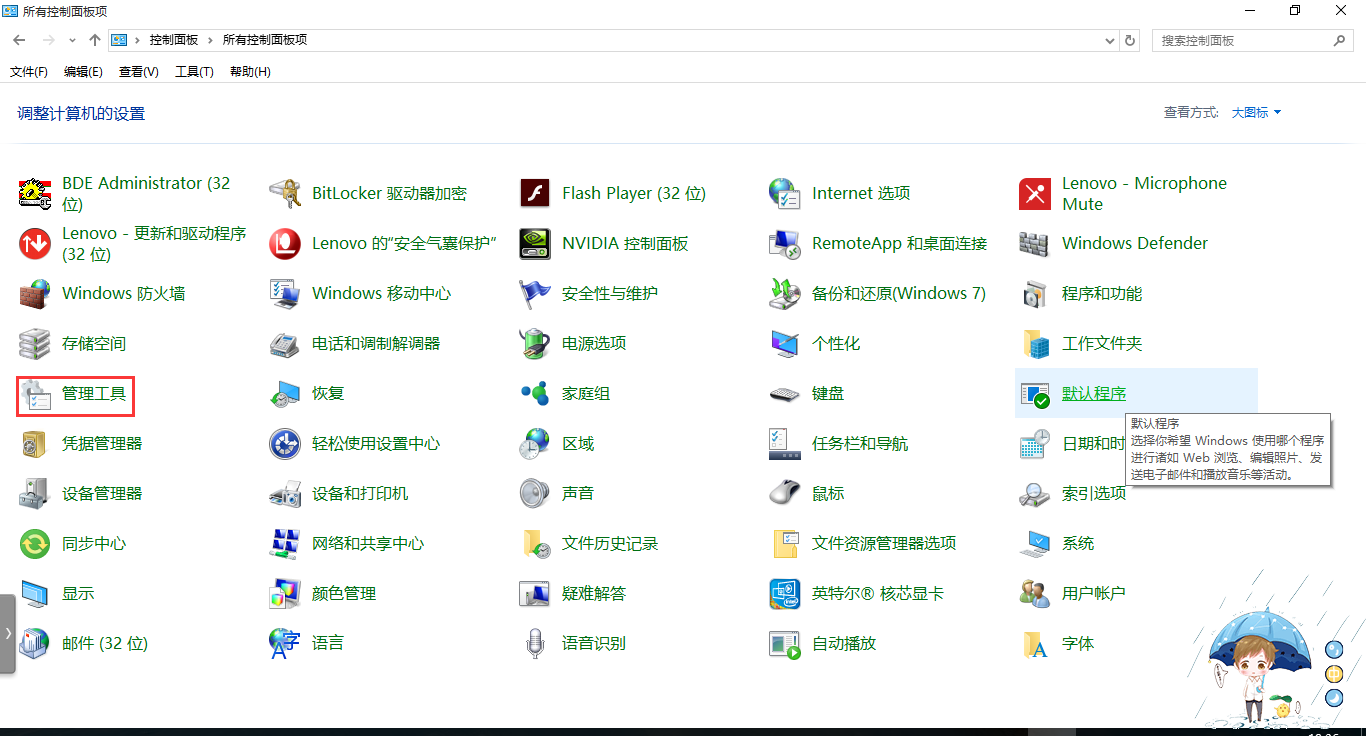Open Lenovo 更新和驱动程序 icon
Viewport: 1366px width, 736px height.
tap(35, 243)
